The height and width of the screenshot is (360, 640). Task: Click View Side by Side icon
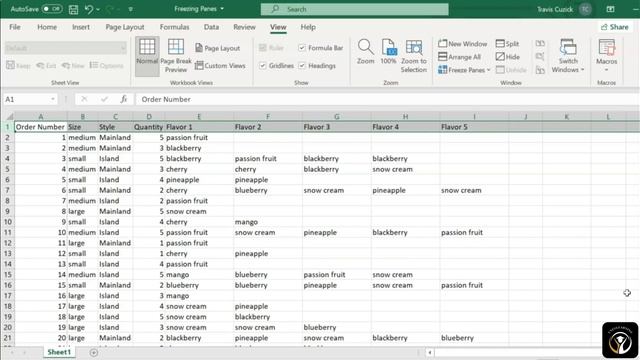pyautogui.click(x=540, y=43)
